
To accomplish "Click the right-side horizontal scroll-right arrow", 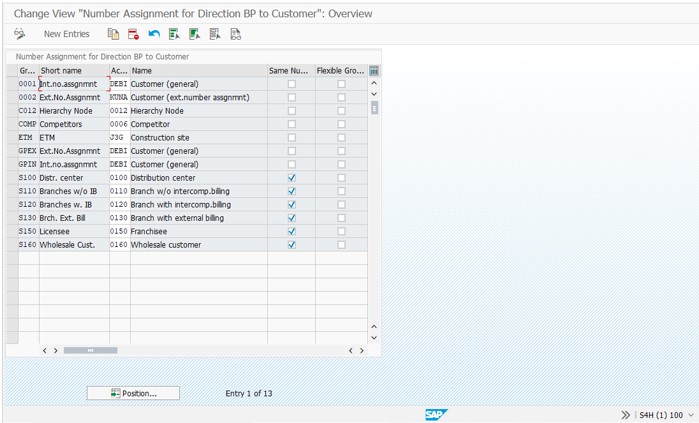I will pyautogui.click(x=362, y=351).
